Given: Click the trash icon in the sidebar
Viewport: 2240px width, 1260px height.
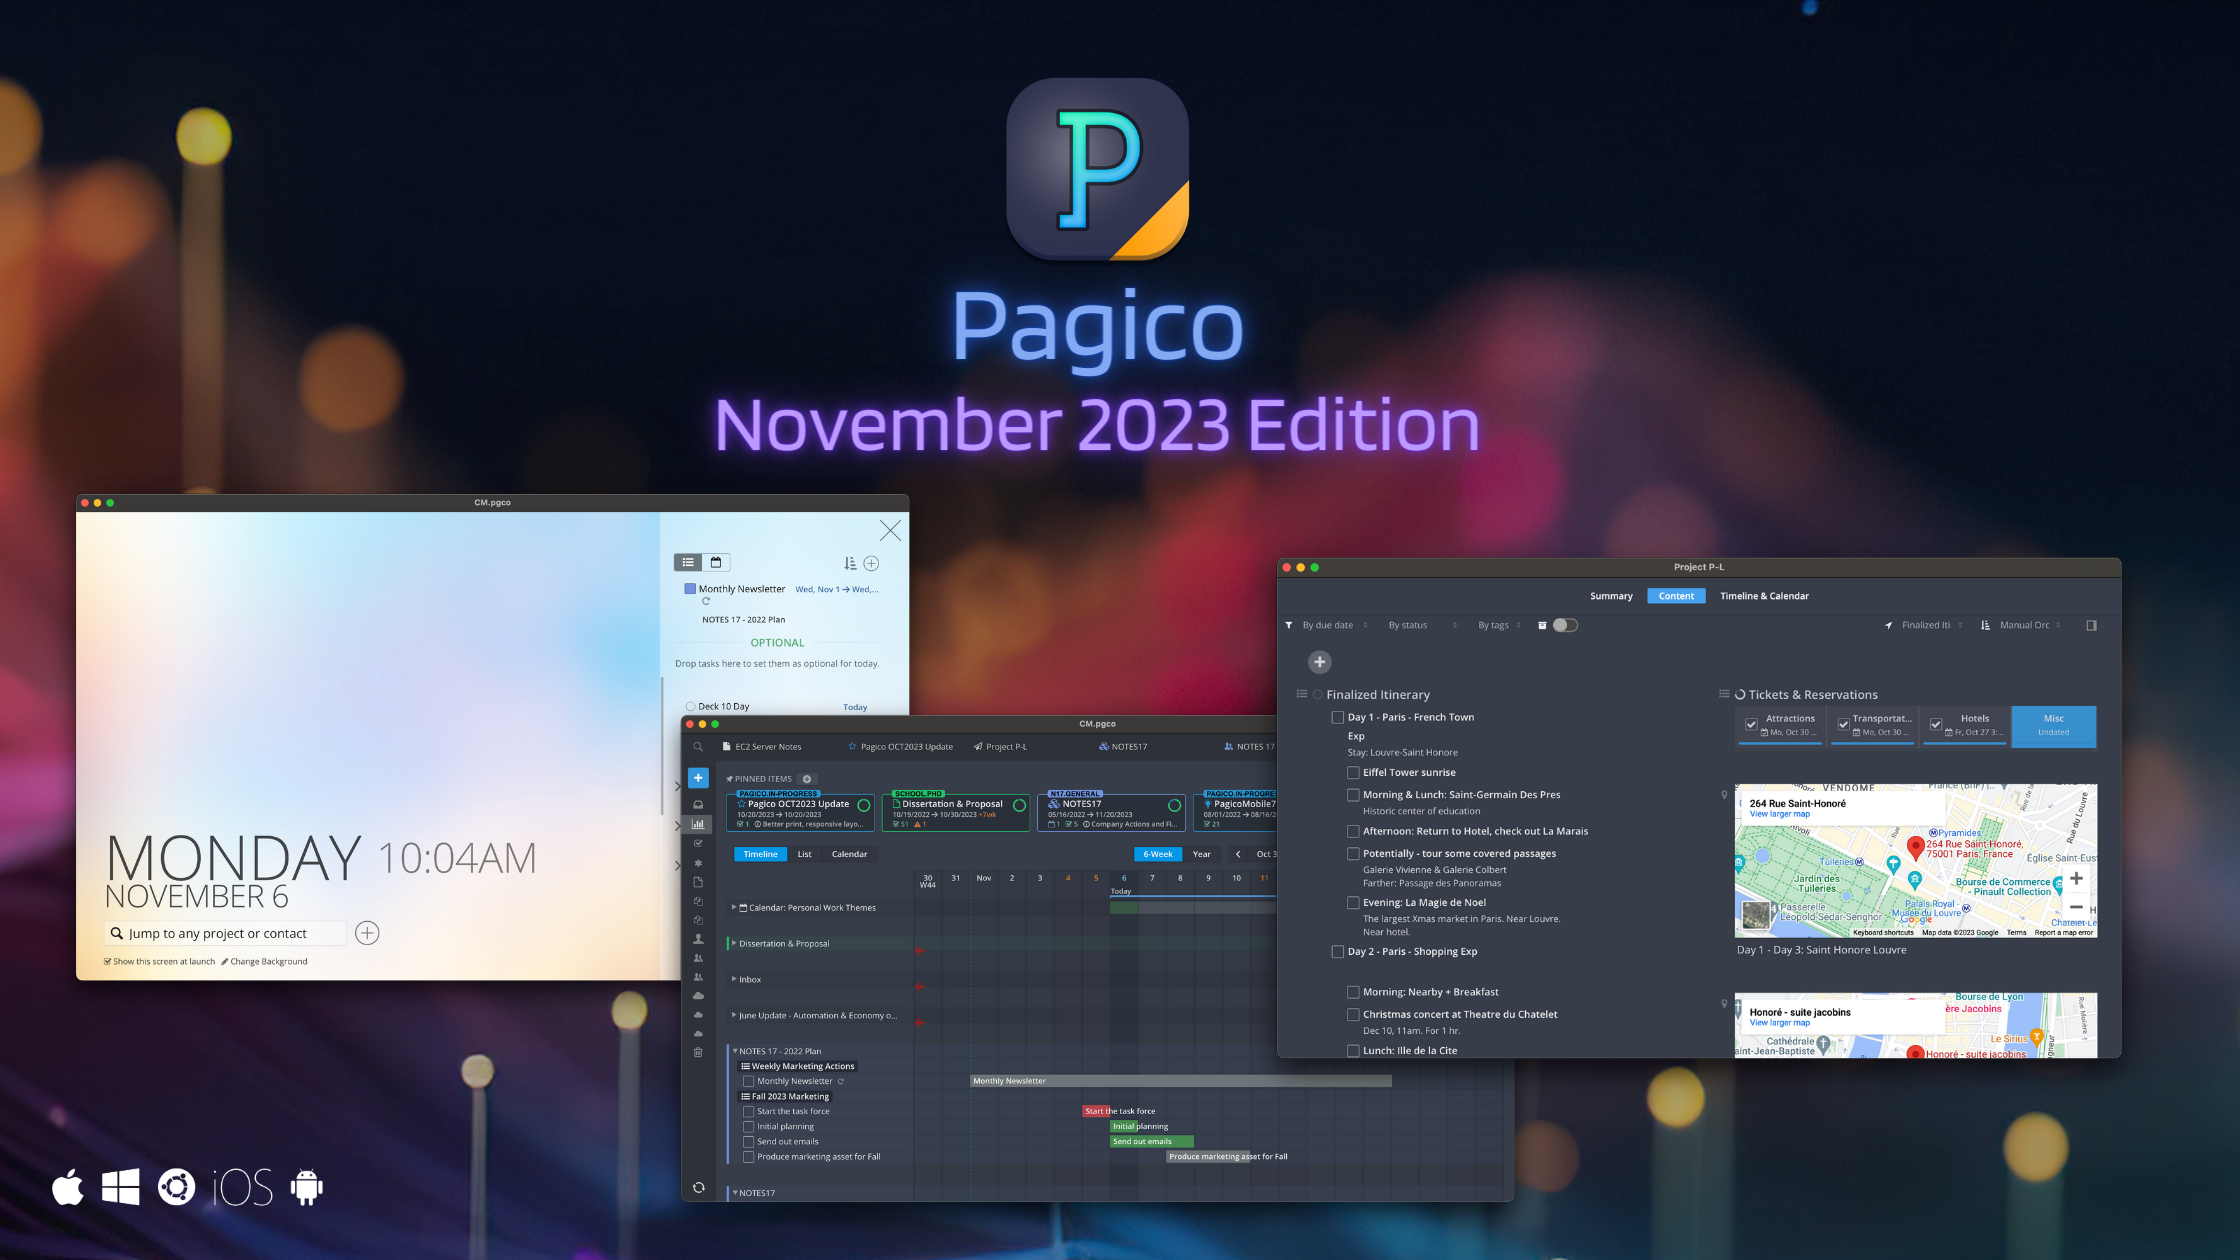Looking at the screenshot, I should (x=698, y=1052).
